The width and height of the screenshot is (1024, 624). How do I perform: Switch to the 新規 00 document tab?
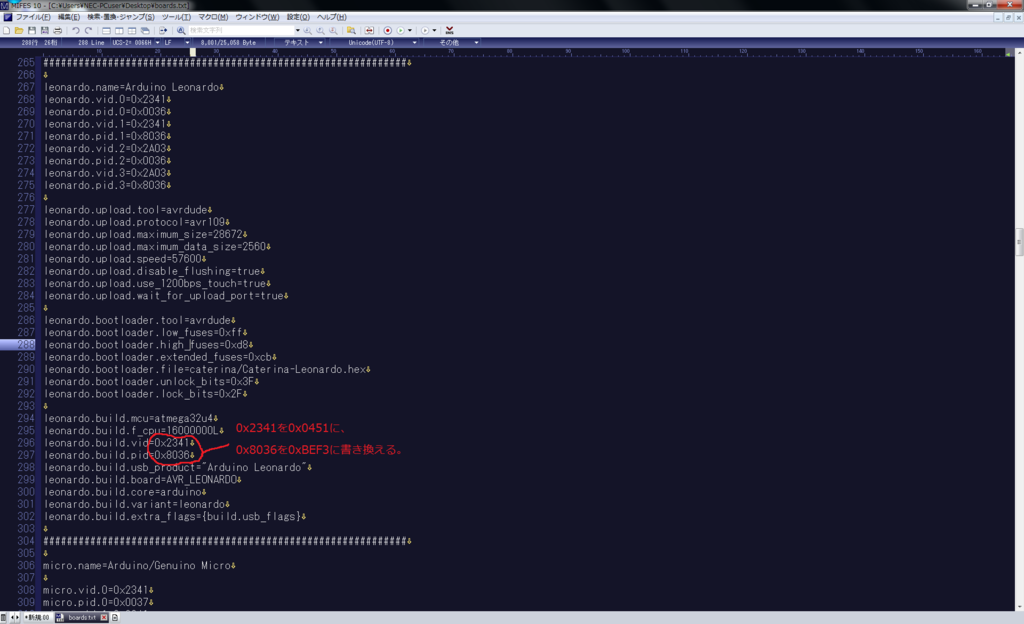(x=37, y=617)
